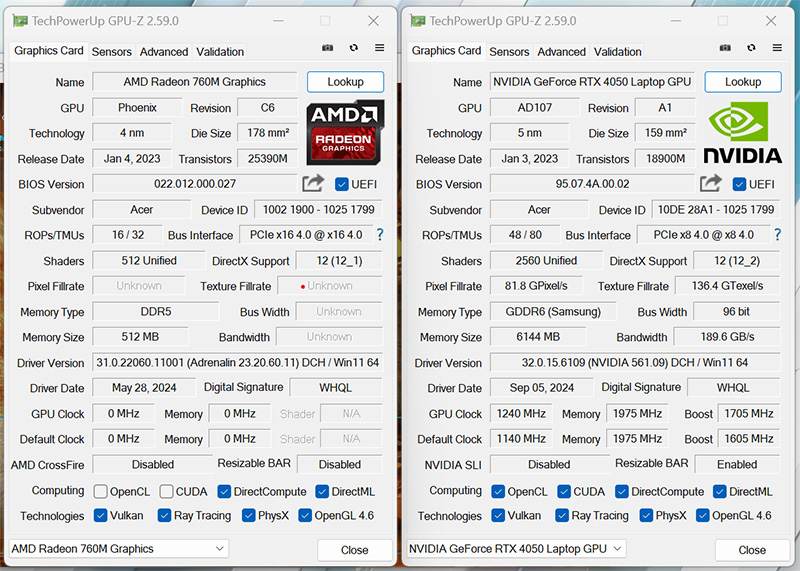800x571 pixels.
Task: Click NVIDIA driver version field 32.0.15.6109
Action: coord(635,362)
